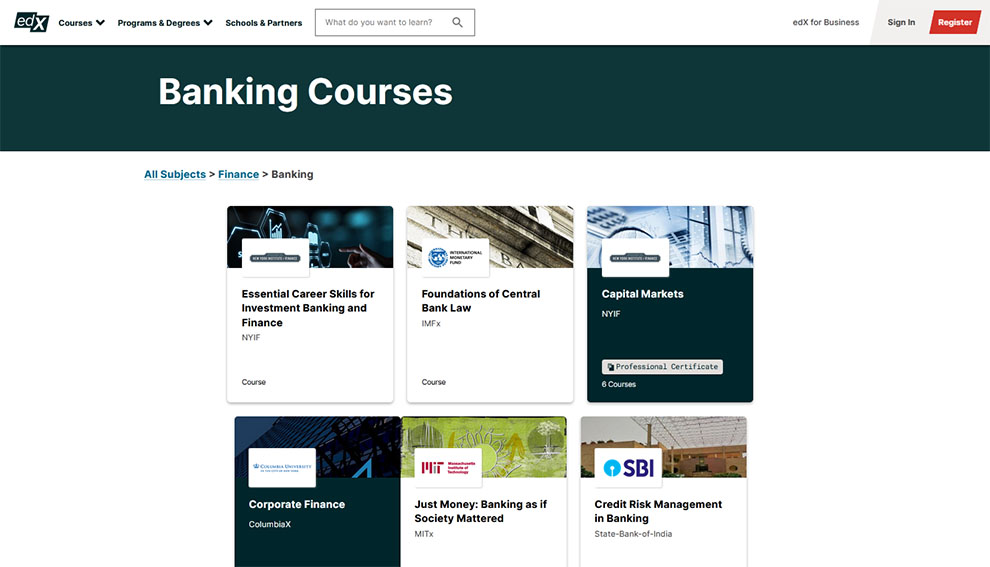Viewport: 990px width, 567px height.
Task: Click the red Register button
Action: [955, 22]
